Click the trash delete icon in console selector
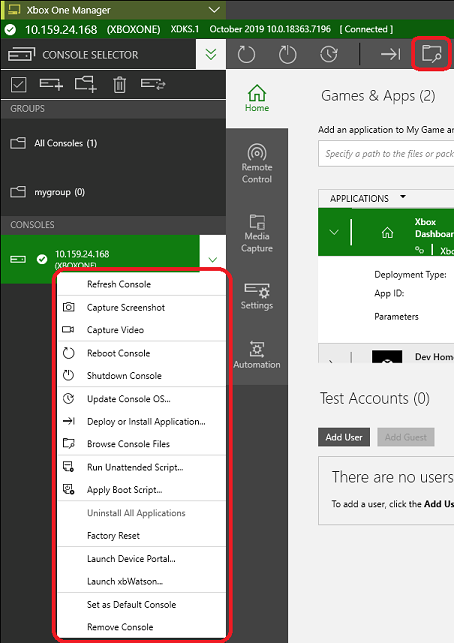Viewport: 454px width, 643px height. 119,85
